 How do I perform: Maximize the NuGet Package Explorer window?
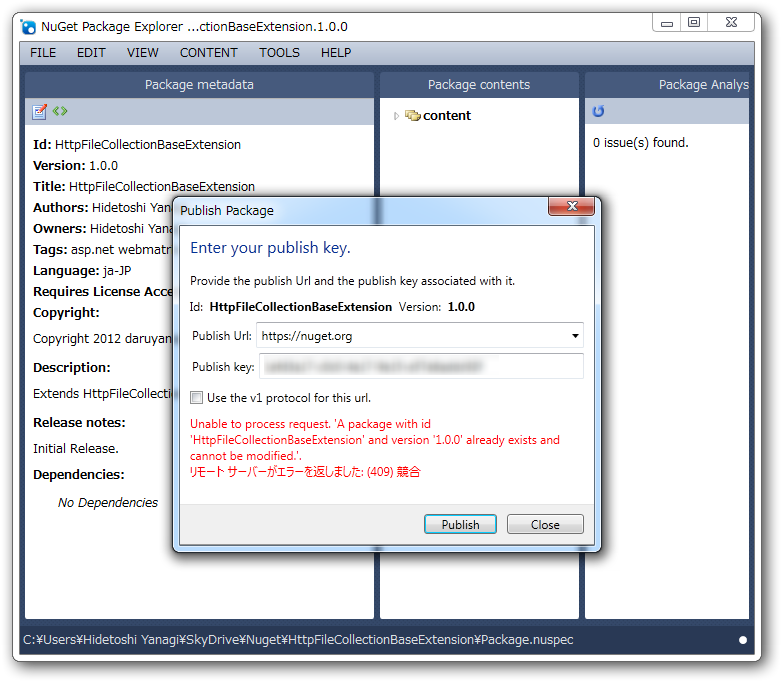pyautogui.click(x=694, y=23)
